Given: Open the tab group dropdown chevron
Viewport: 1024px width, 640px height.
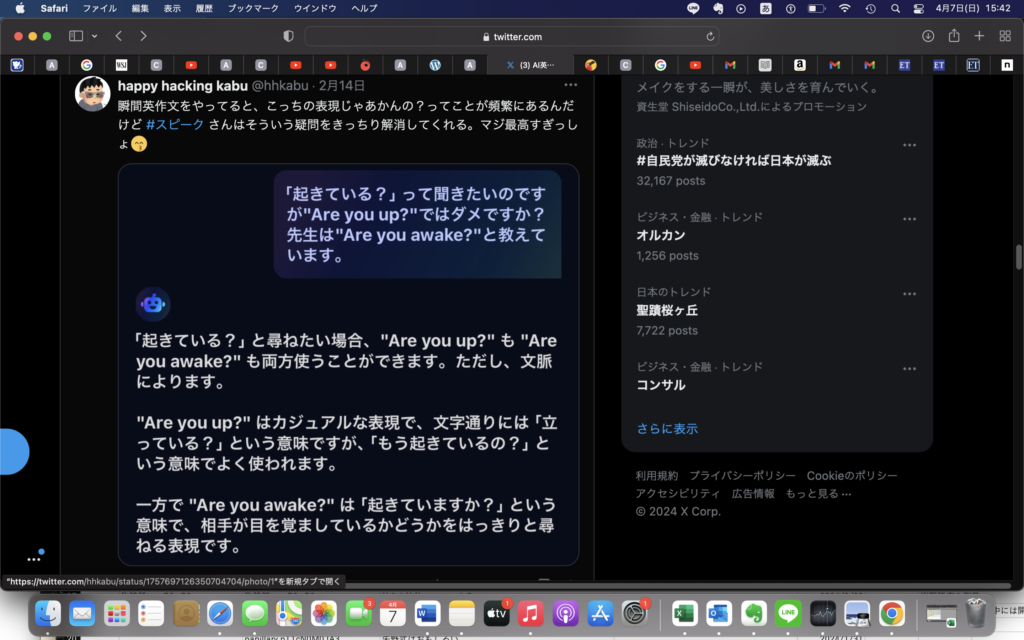Looking at the screenshot, I should (x=94, y=36).
